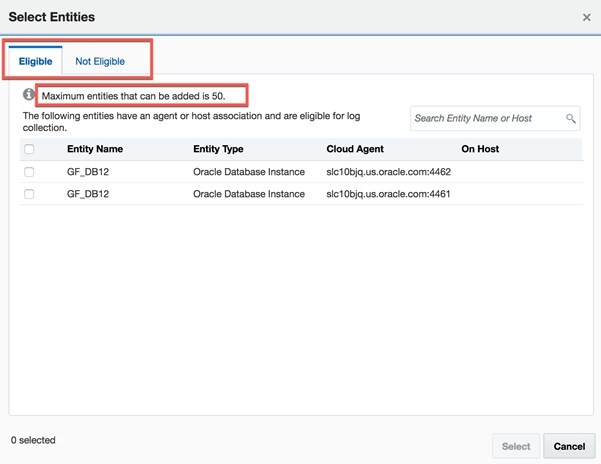Click the search magnifier icon
Screen dimensions: 601x464
[x=571, y=119]
